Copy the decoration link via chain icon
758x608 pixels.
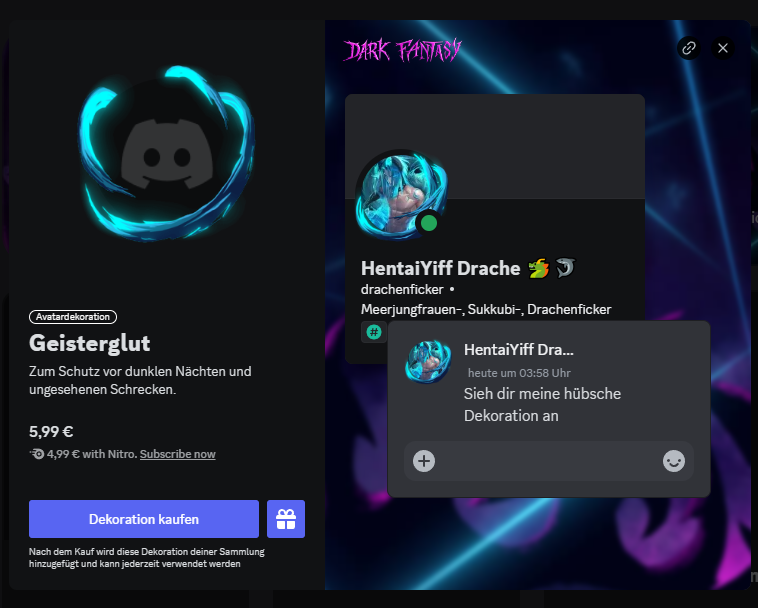pyautogui.click(x=689, y=48)
